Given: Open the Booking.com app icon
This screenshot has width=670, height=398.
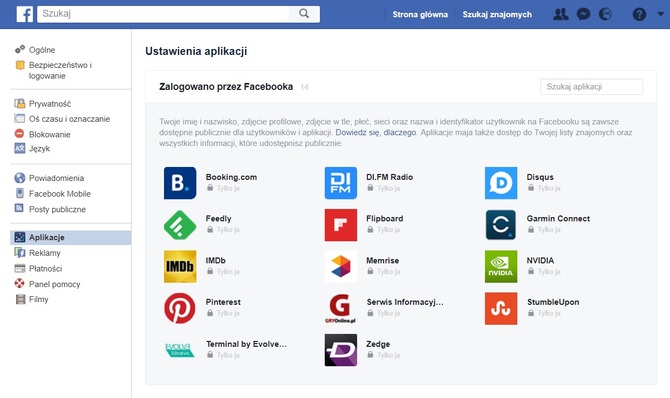Looking at the screenshot, I should (x=180, y=183).
